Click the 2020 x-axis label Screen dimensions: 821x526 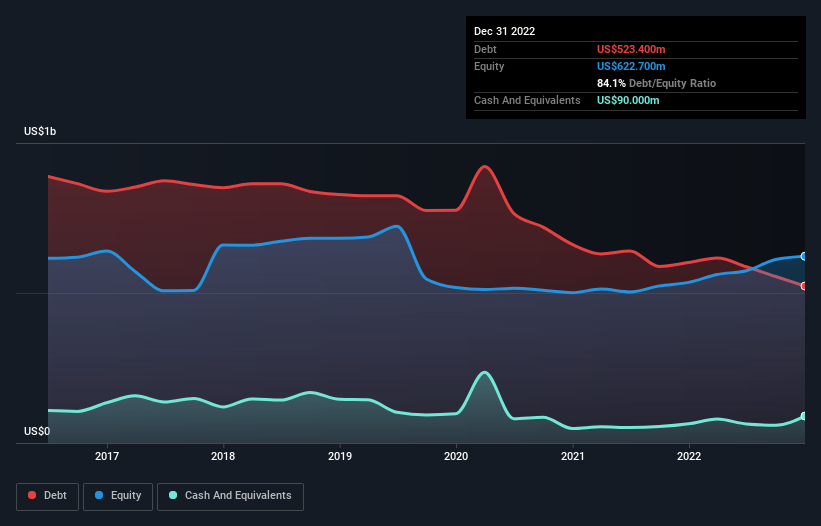coord(456,456)
